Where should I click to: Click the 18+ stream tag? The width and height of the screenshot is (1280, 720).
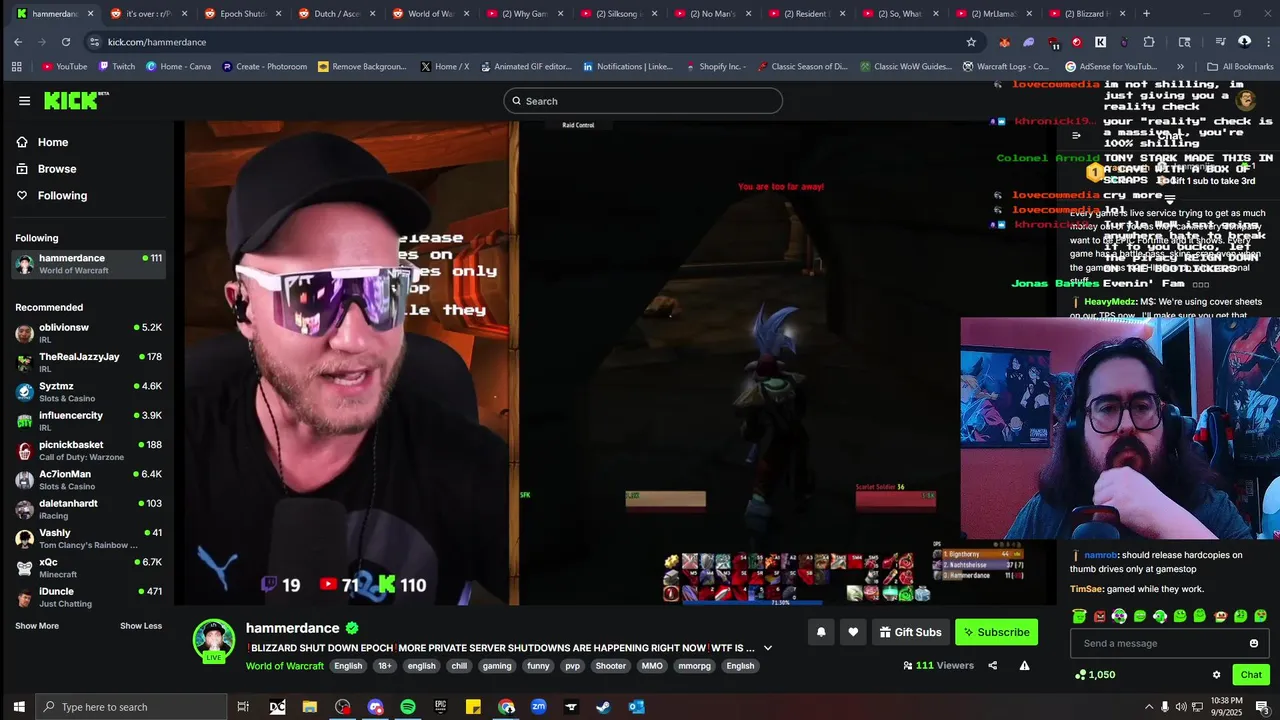point(385,666)
